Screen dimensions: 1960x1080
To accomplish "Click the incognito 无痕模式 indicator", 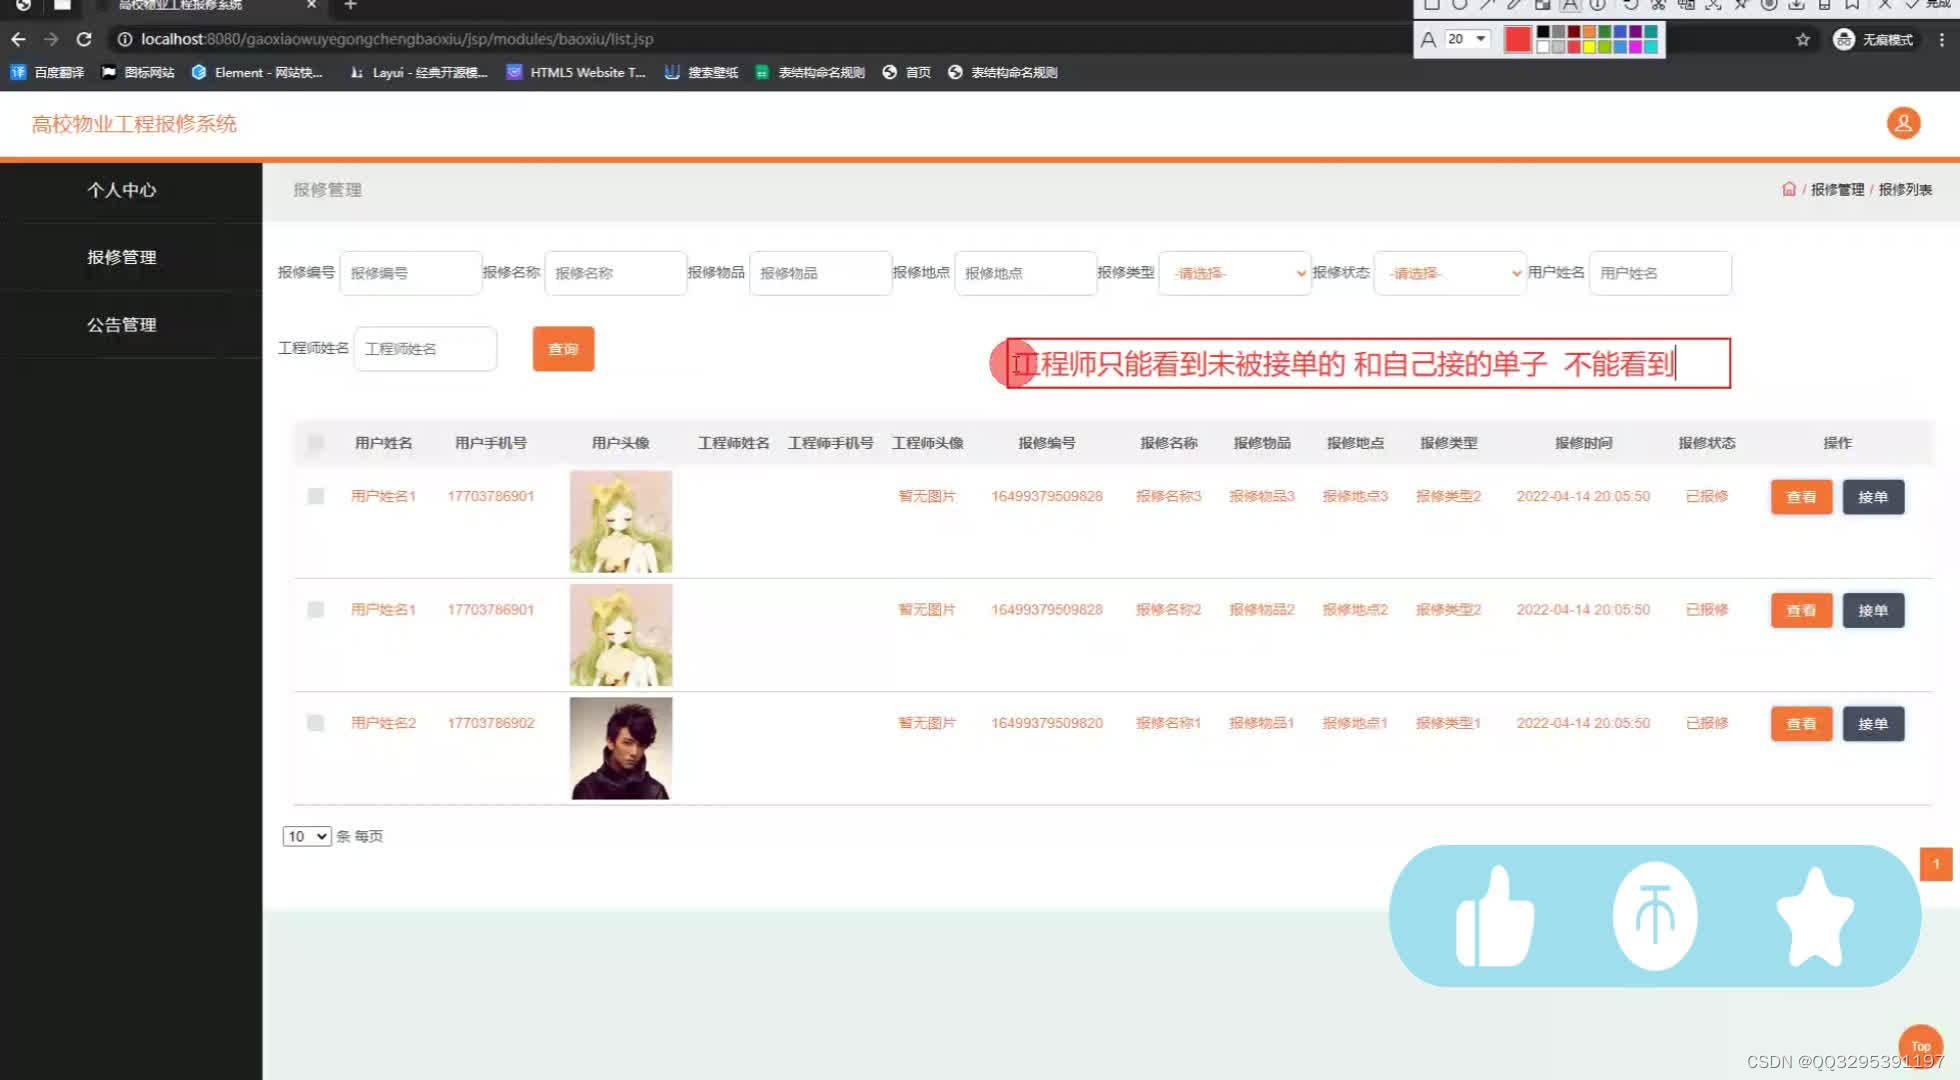I will pos(1873,39).
